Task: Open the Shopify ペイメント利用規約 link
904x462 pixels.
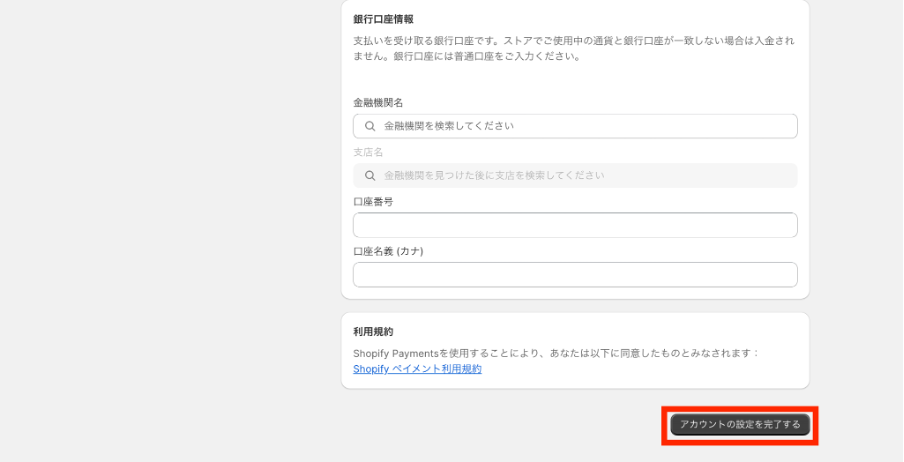Action: pos(417,369)
